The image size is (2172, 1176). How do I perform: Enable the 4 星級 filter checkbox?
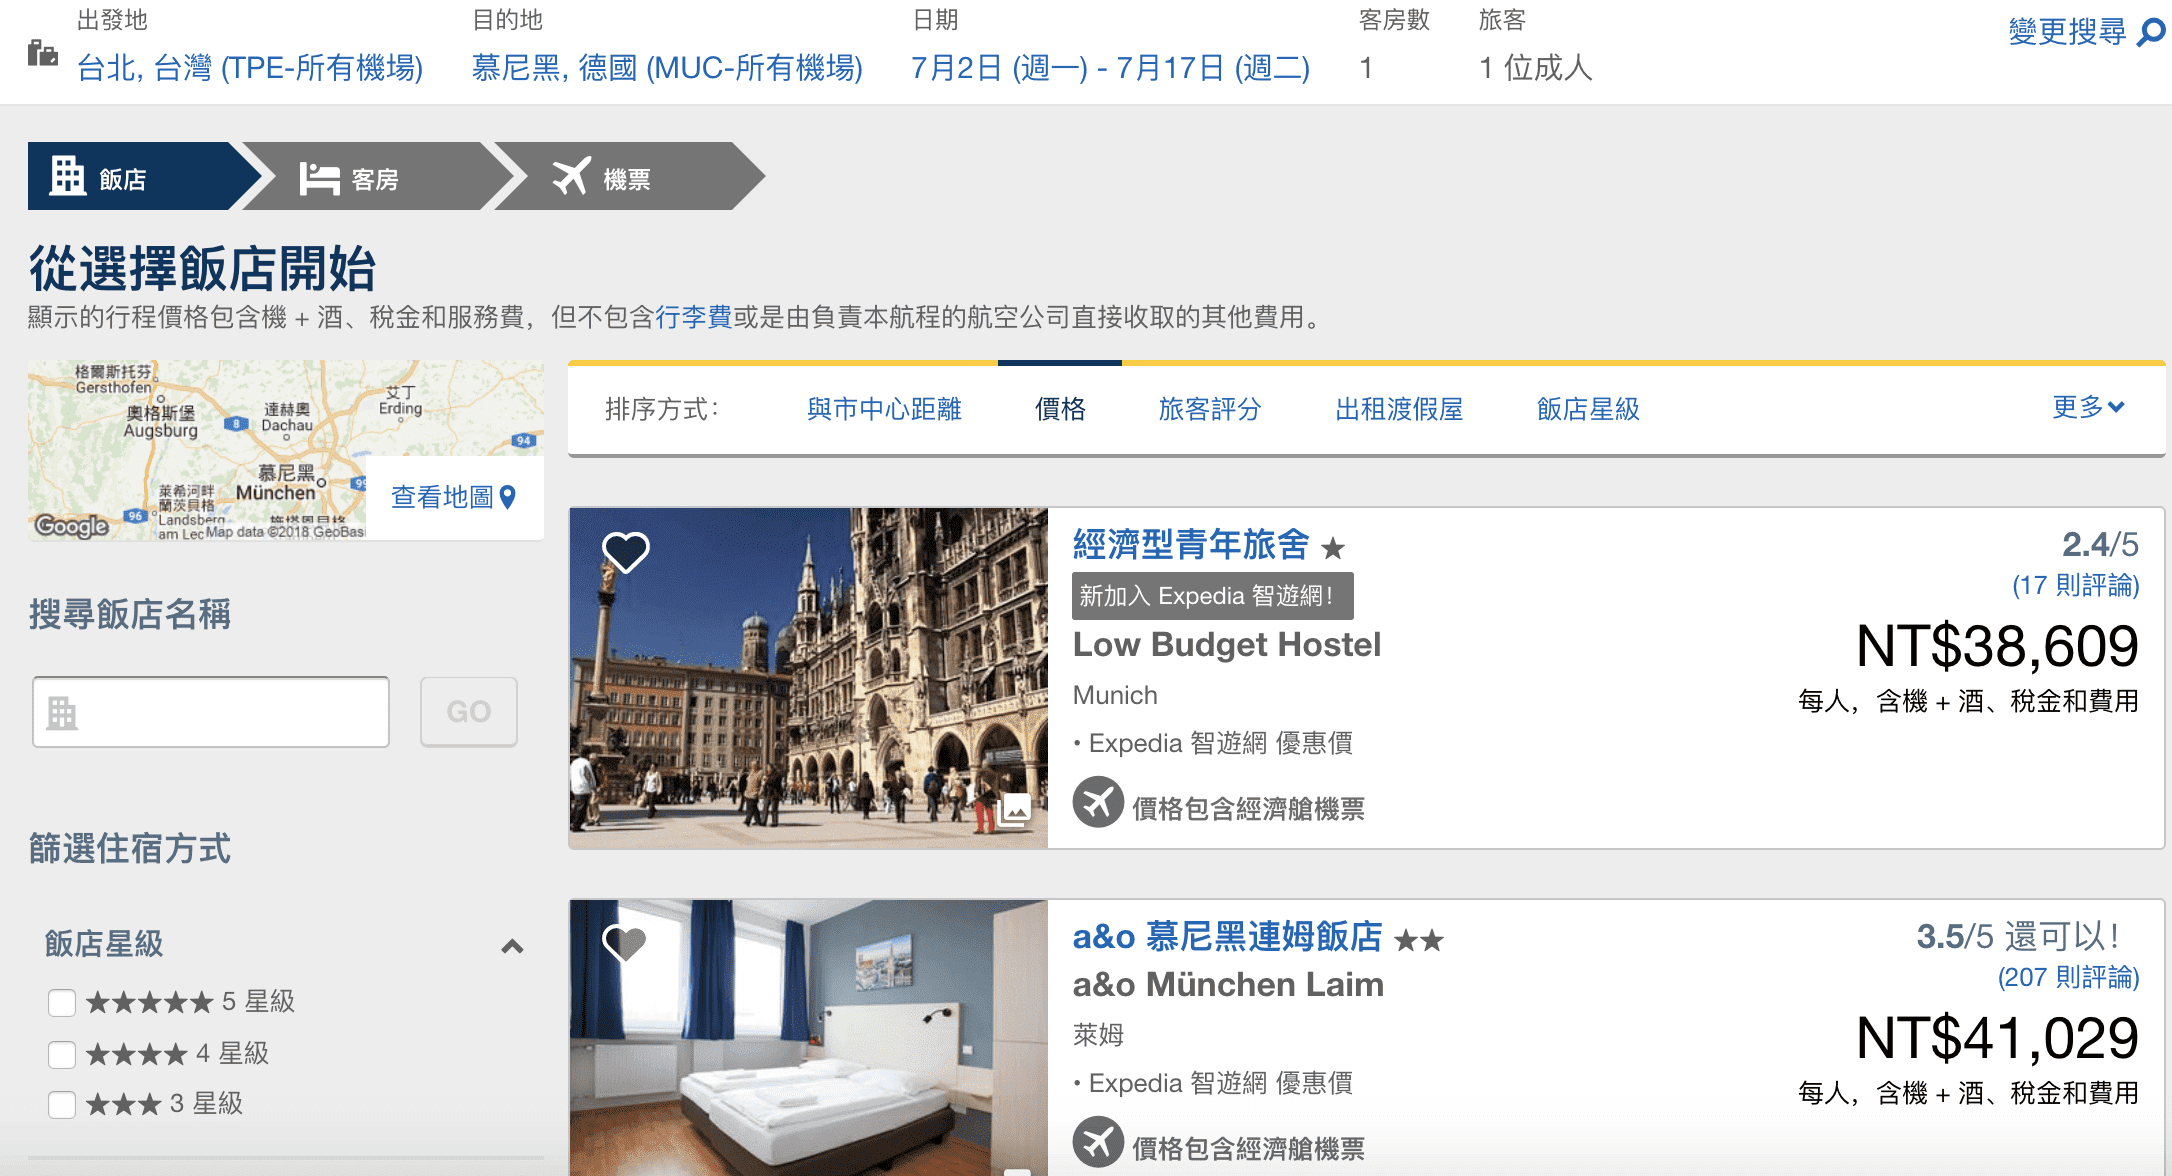coord(62,1054)
